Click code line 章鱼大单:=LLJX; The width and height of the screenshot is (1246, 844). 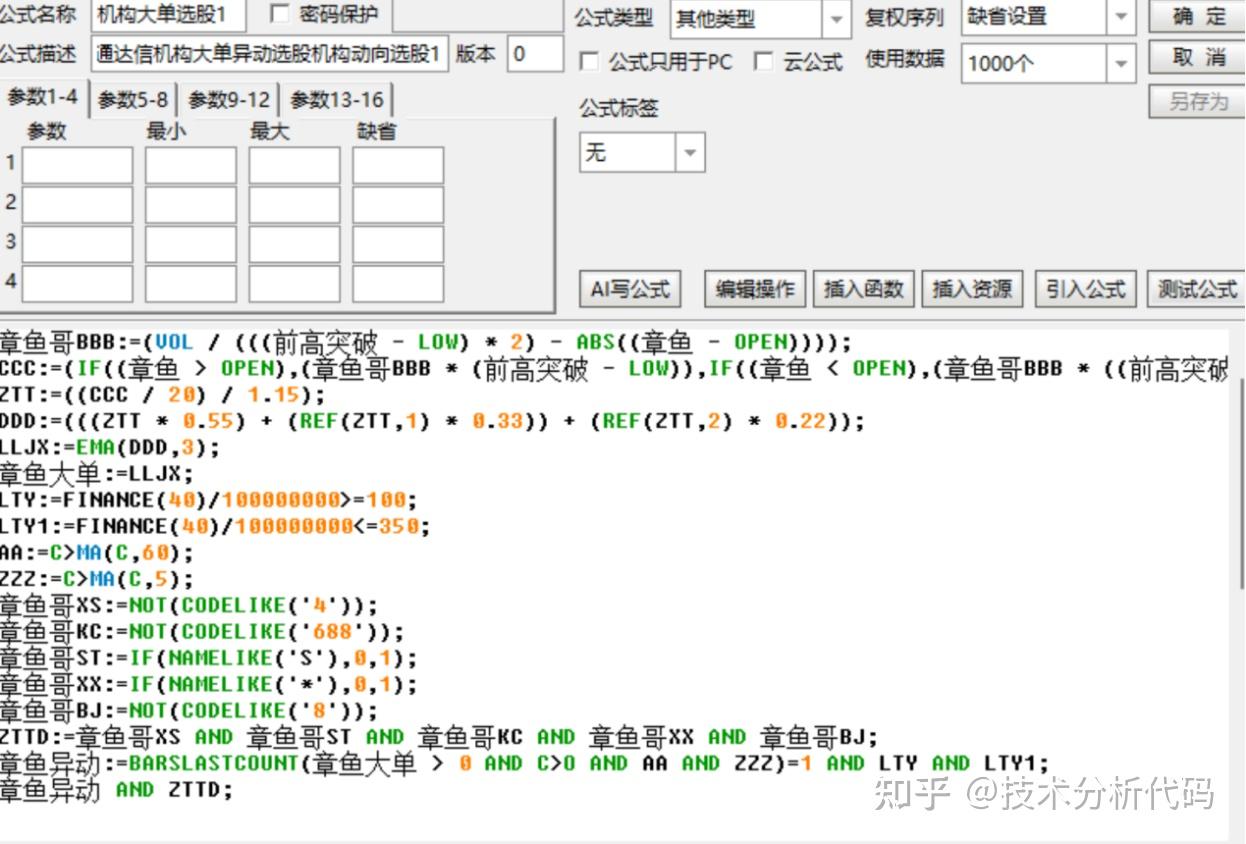coord(98,473)
